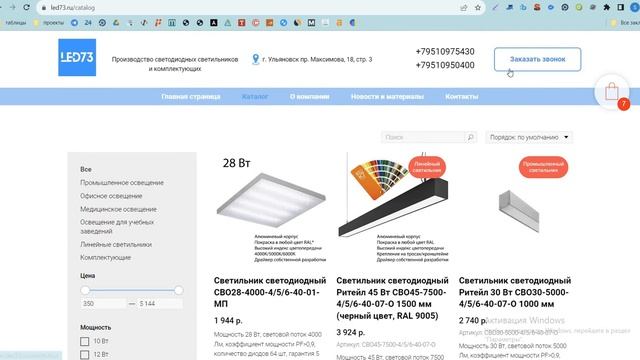Screen dimensions: 640x360
Task: Click the address bar URL led73.ru/catalog
Action: tap(73, 8)
